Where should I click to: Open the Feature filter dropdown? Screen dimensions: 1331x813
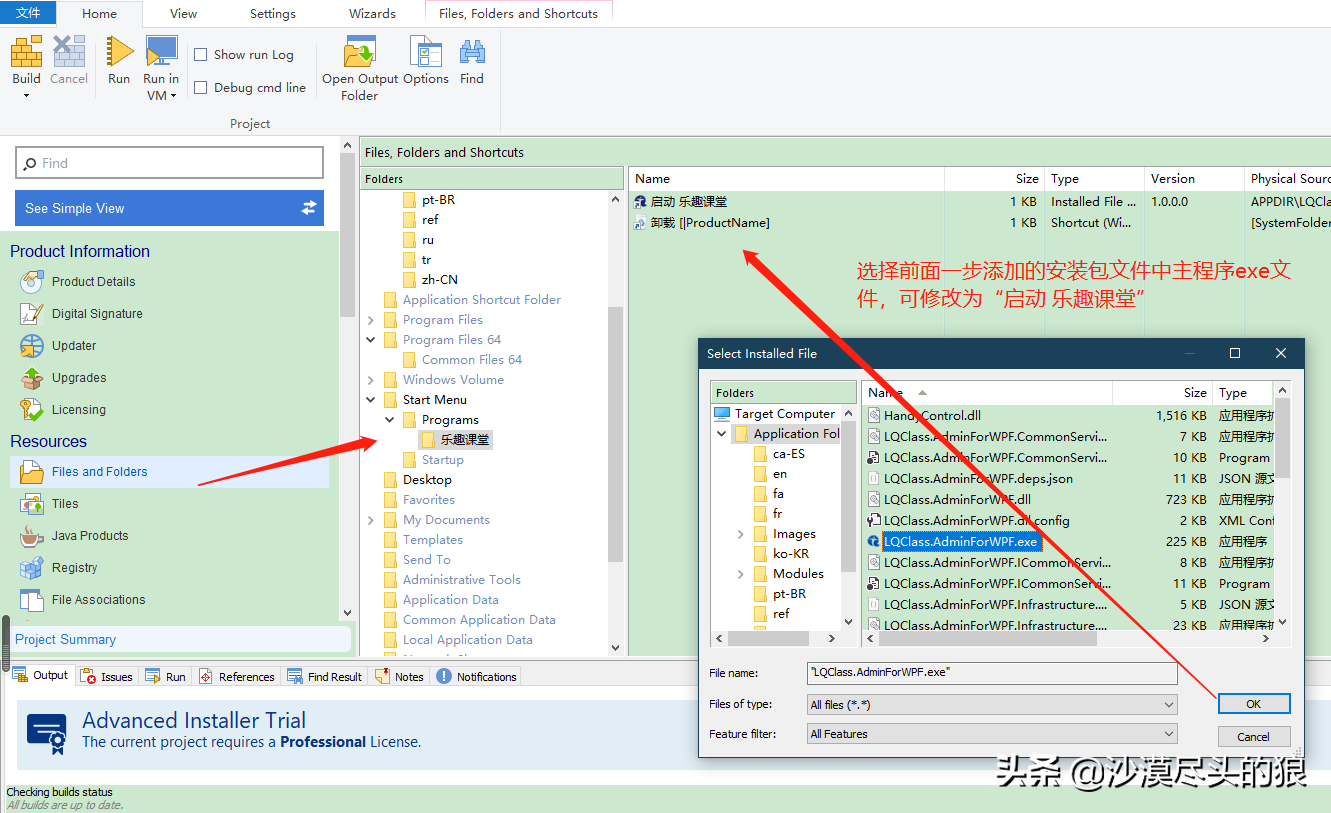coord(1169,734)
